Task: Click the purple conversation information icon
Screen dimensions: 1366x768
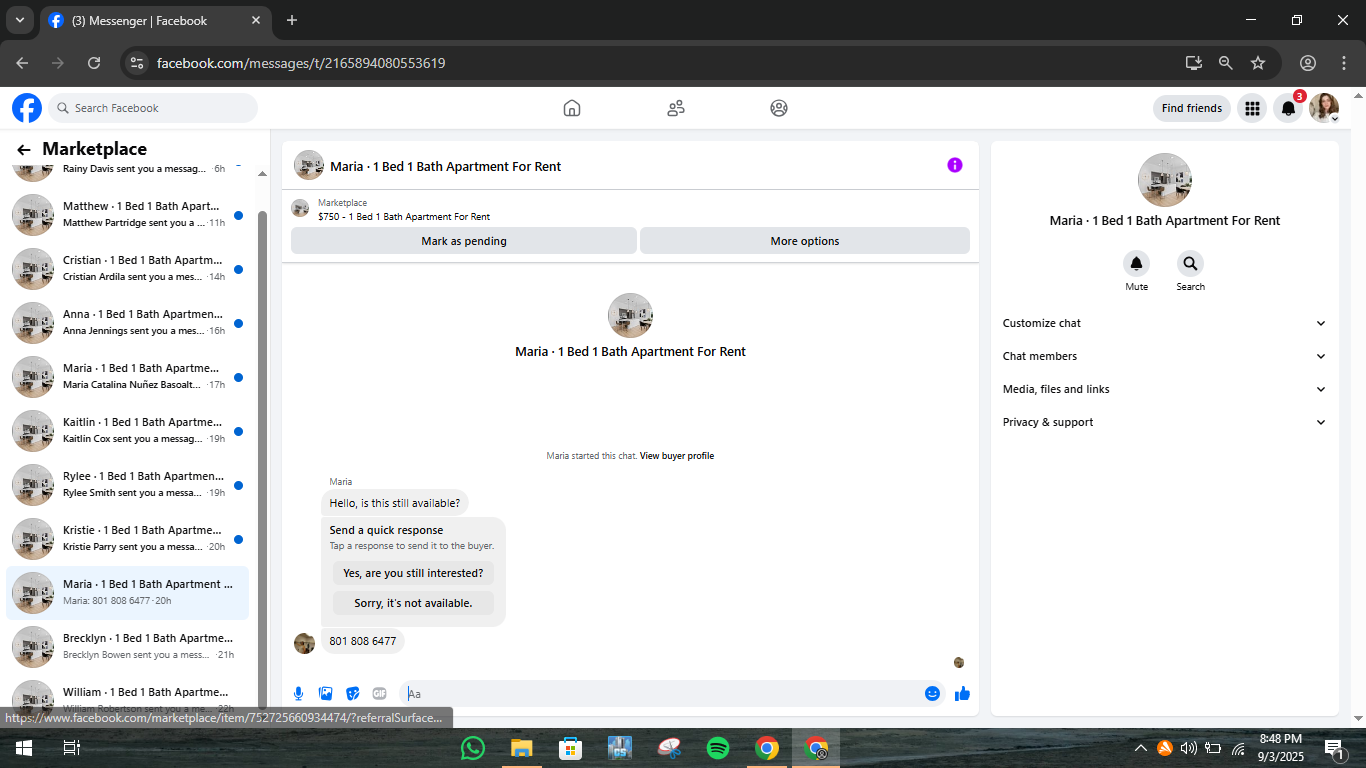Action: click(x=955, y=165)
